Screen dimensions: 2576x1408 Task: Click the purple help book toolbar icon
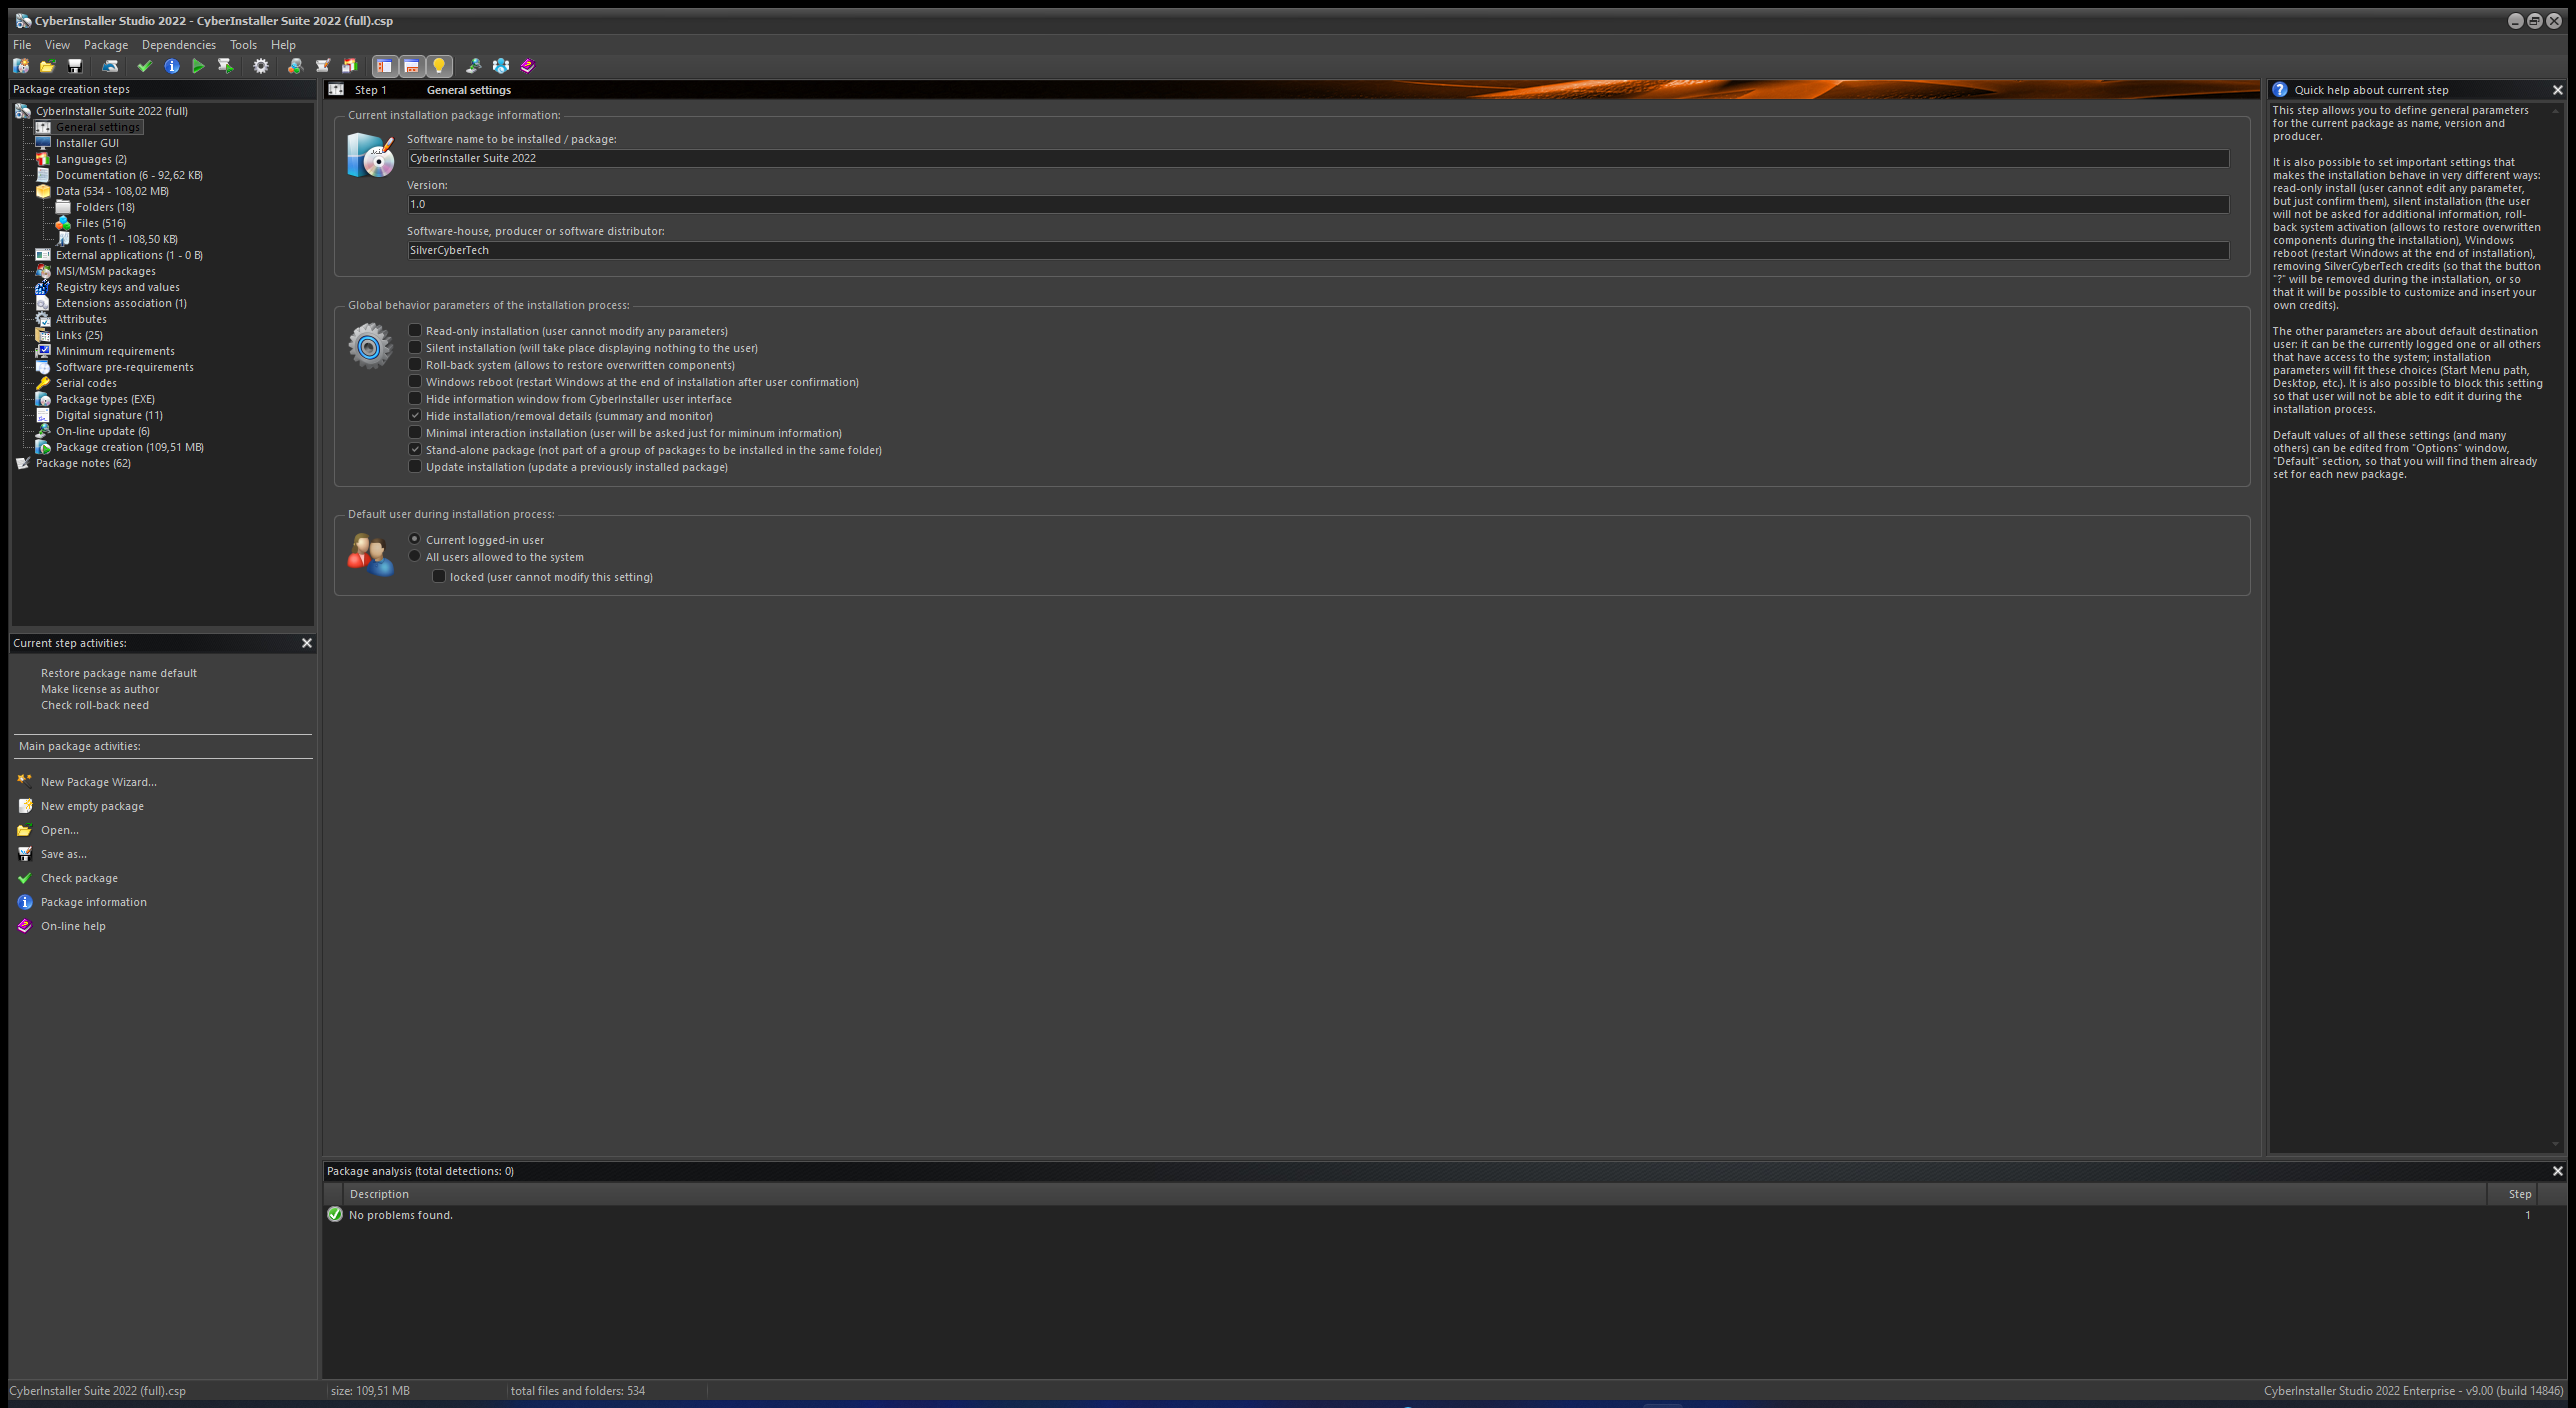click(x=528, y=66)
